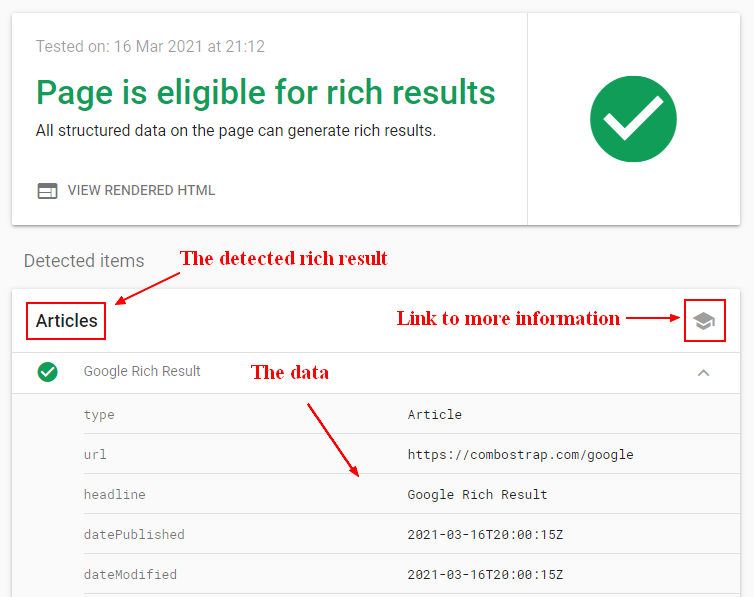The image size is (754, 597).
Task: Open the VIEW RENDERED HTML text button
Action: 141,191
